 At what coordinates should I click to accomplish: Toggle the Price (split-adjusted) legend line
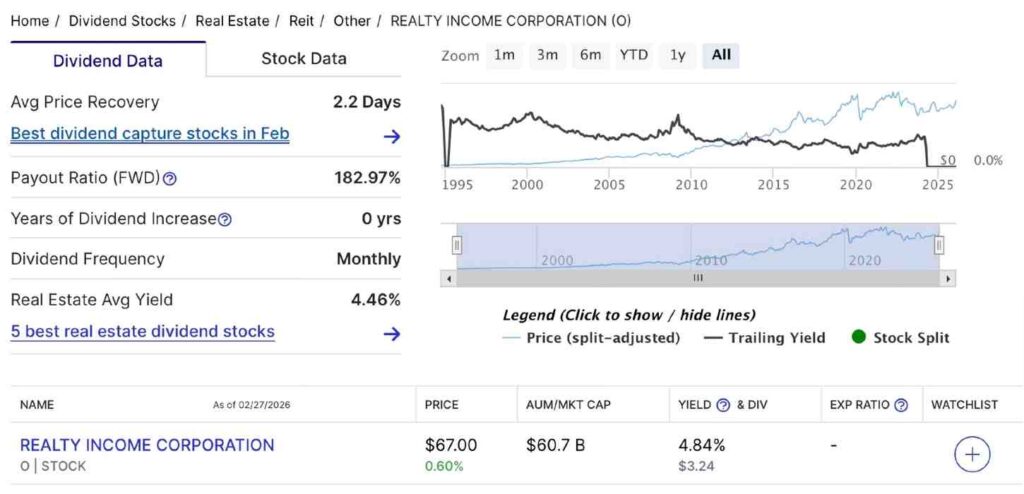point(591,338)
